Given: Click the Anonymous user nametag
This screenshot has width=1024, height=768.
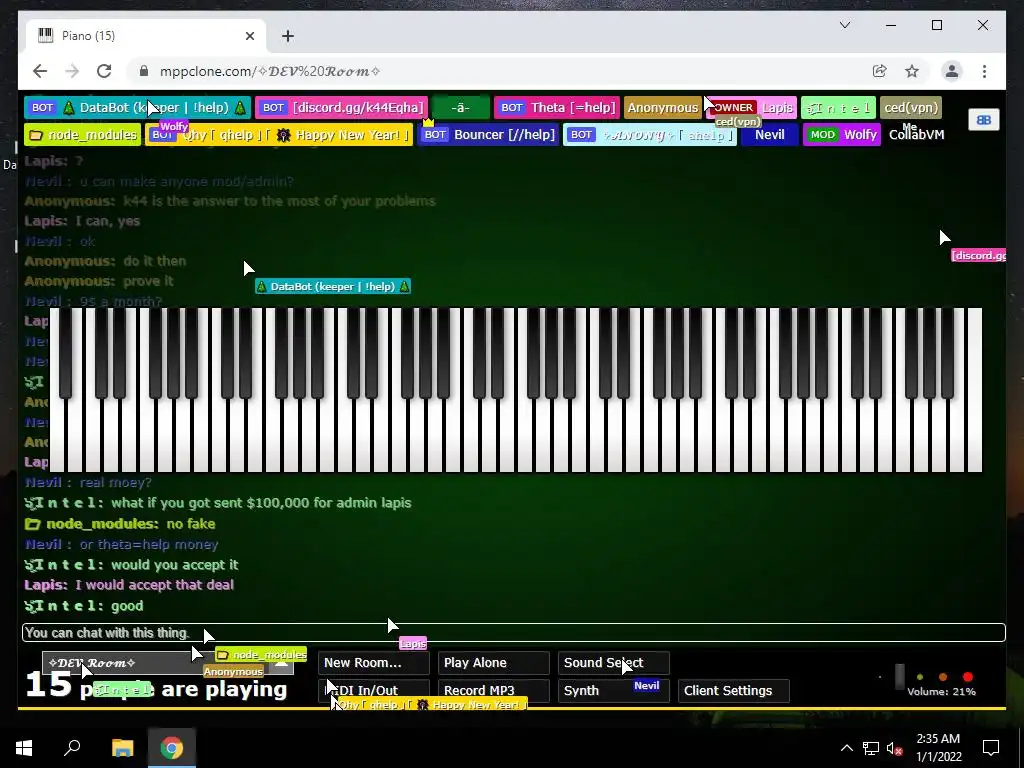Looking at the screenshot, I should point(662,108).
